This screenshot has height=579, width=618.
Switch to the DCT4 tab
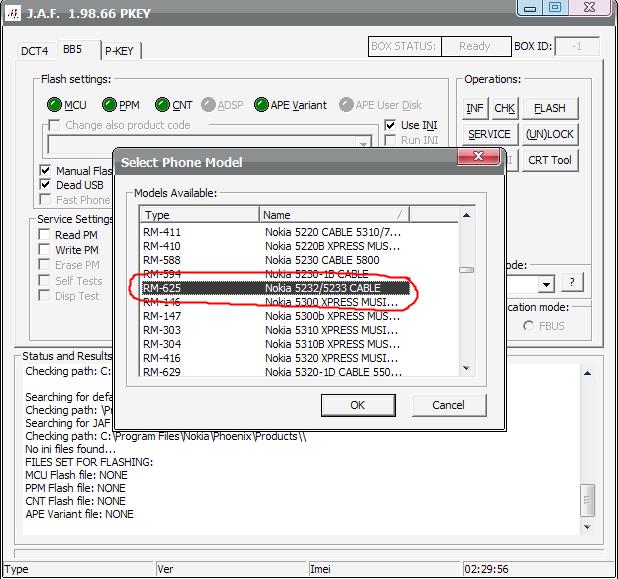click(x=35, y=51)
